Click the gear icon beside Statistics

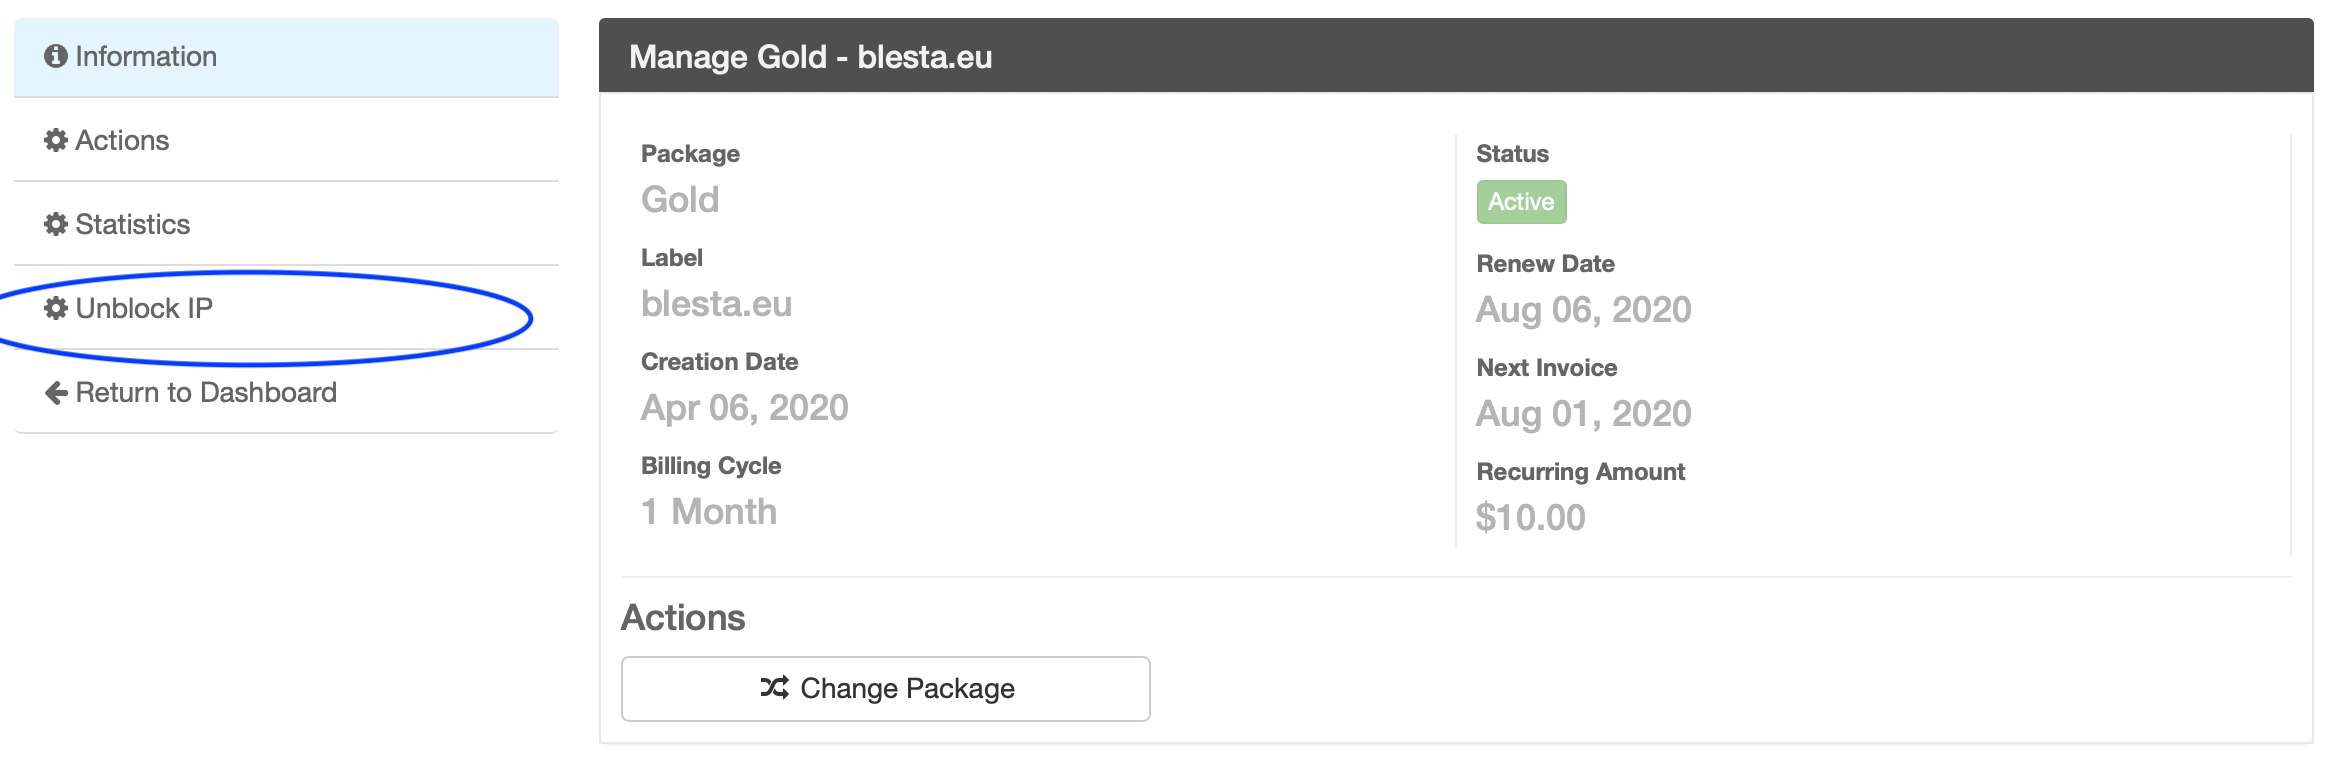(56, 225)
